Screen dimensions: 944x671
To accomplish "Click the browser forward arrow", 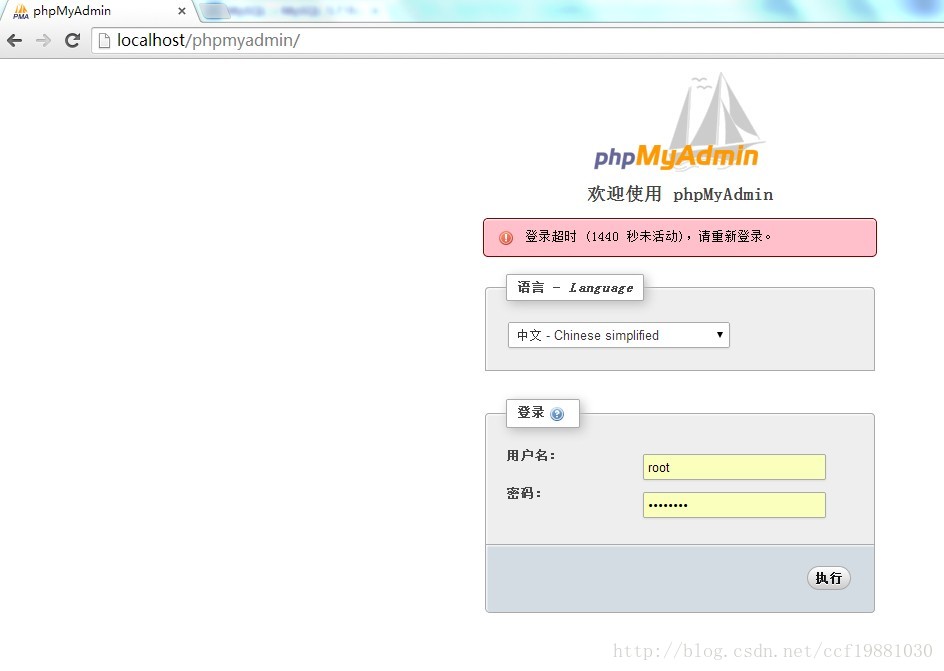I will [x=43, y=40].
